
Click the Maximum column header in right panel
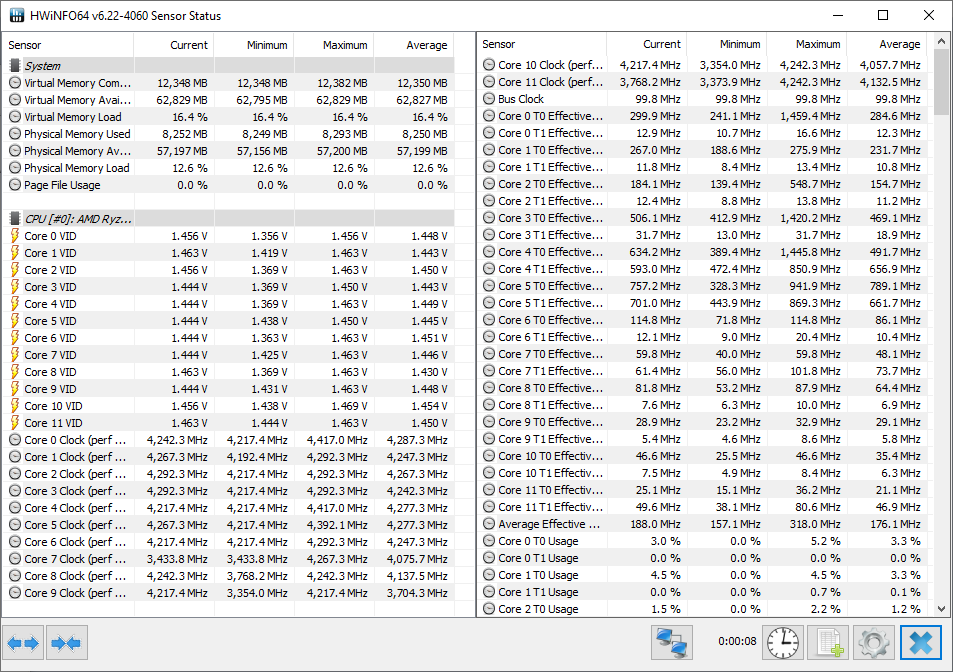tap(807, 44)
